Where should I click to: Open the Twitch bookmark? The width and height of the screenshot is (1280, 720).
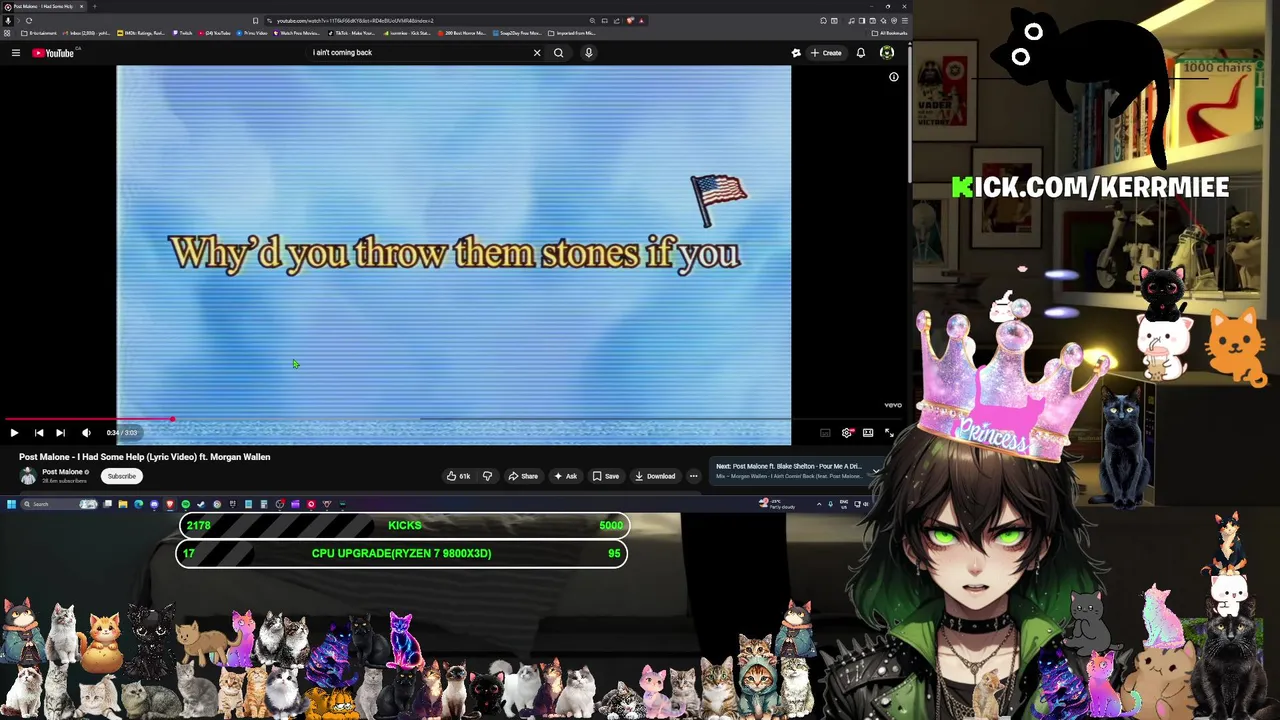(182, 33)
